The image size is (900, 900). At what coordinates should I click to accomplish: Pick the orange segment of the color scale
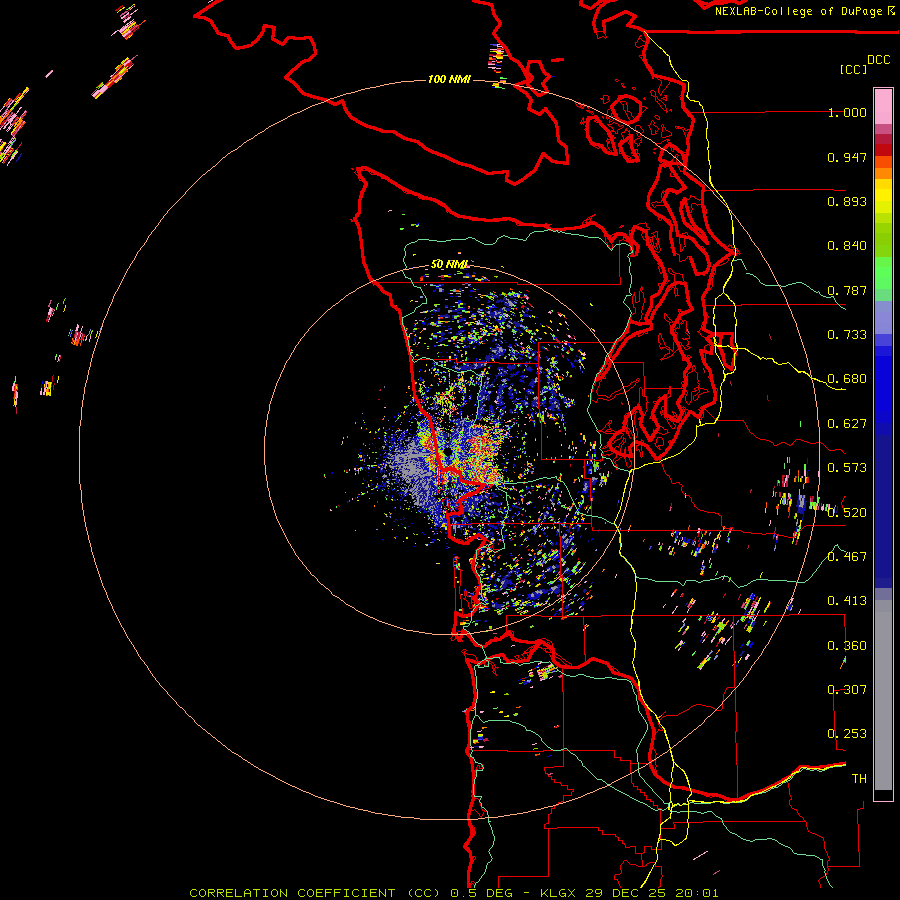tap(883, 173)
